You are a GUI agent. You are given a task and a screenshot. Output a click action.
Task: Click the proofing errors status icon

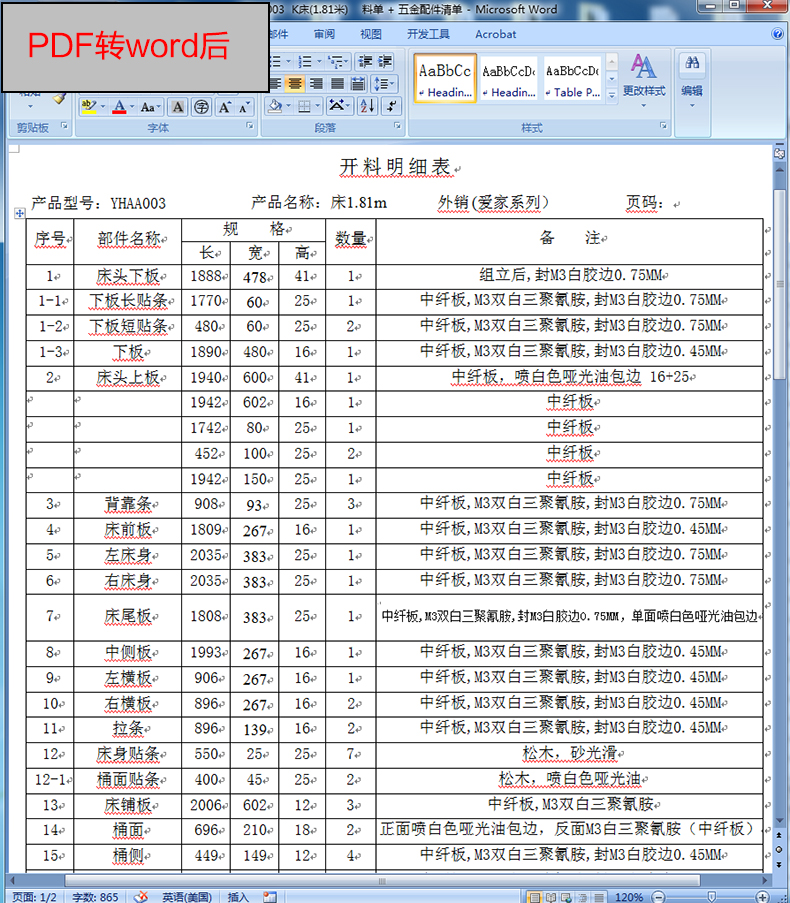coord(140,897)
